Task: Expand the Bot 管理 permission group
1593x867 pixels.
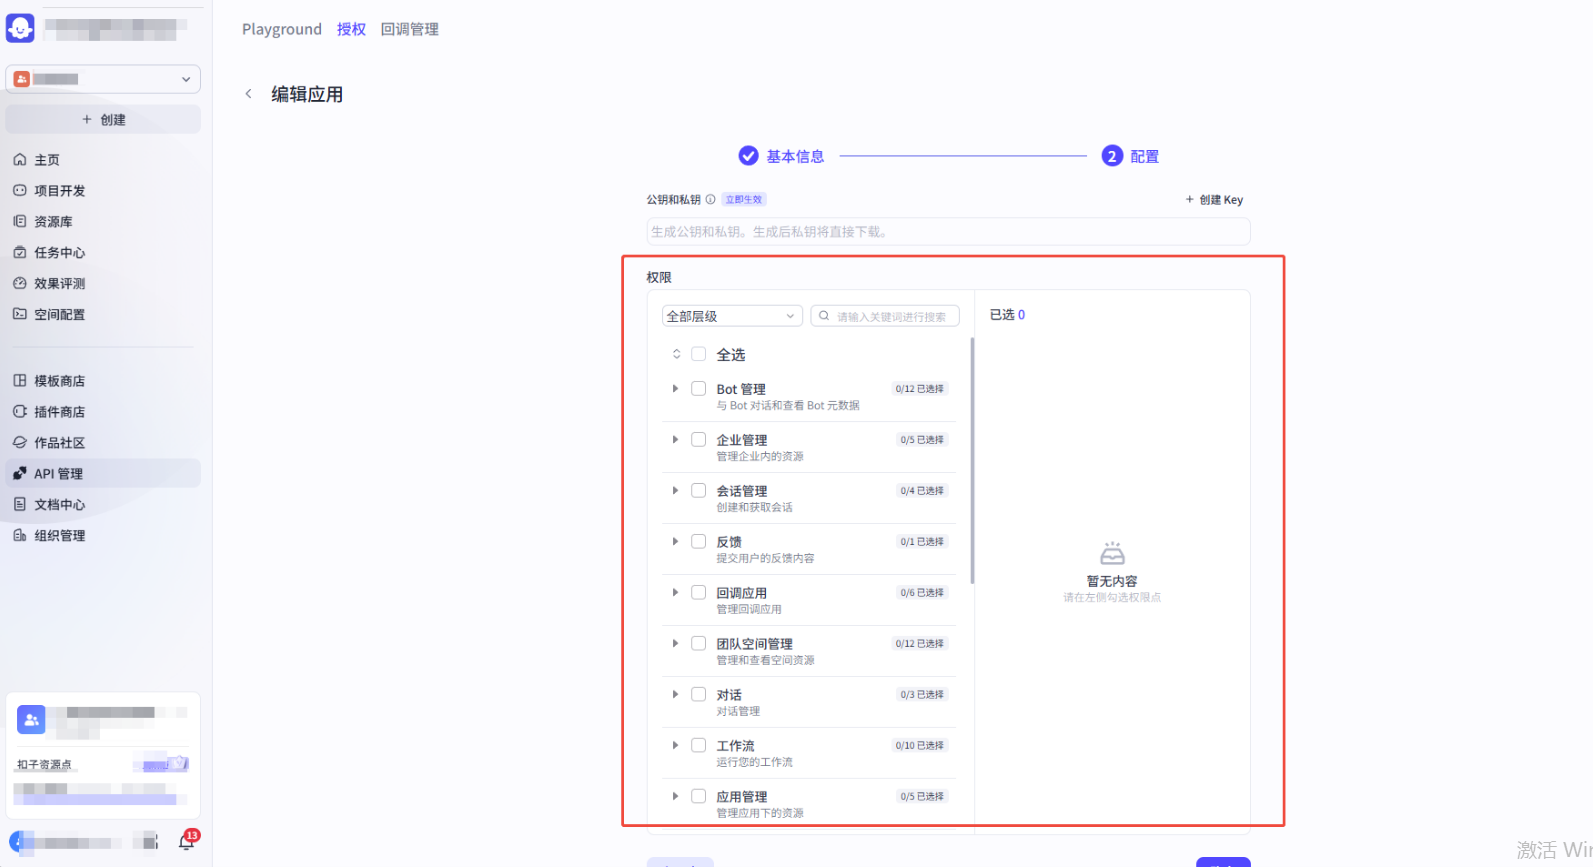Action: (x=676, y=389)
